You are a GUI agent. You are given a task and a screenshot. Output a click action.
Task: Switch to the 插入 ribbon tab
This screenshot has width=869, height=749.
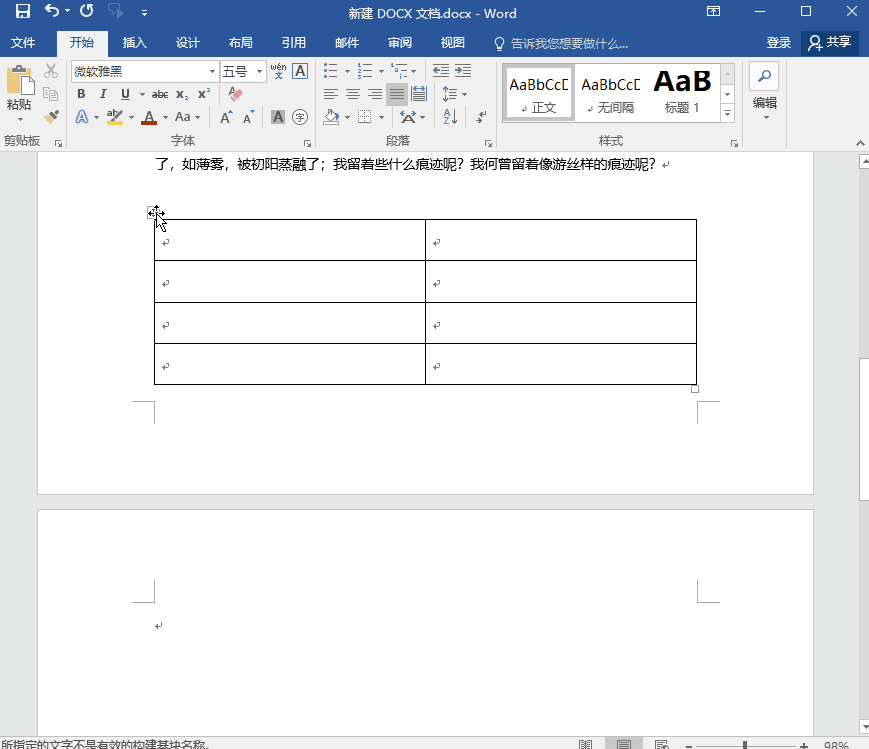click(136, 43)
